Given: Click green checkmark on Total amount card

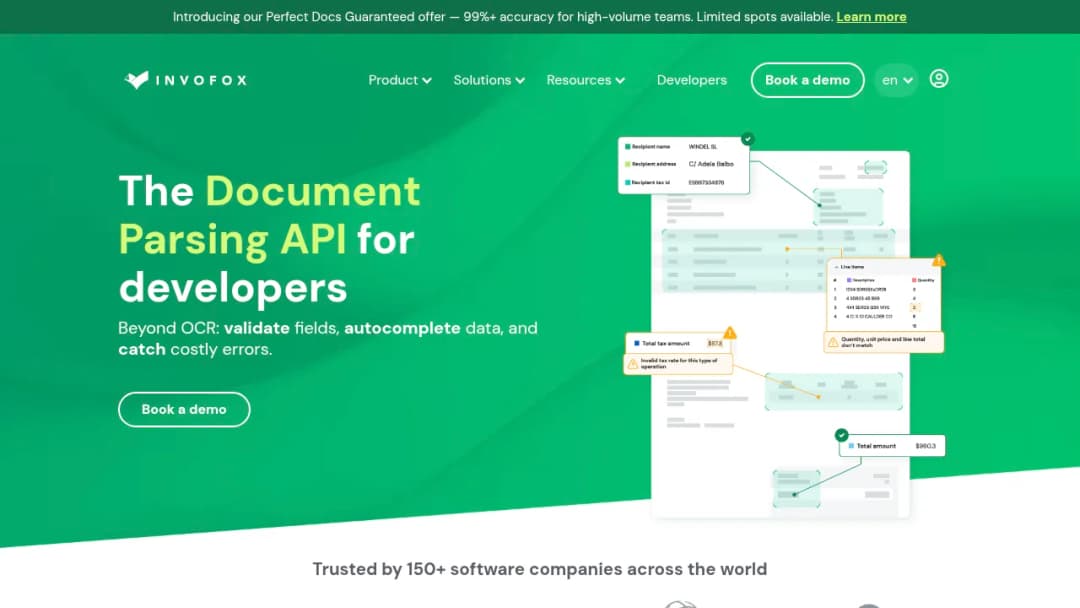Looking at the screenshot, I should [x=841, y=434].
